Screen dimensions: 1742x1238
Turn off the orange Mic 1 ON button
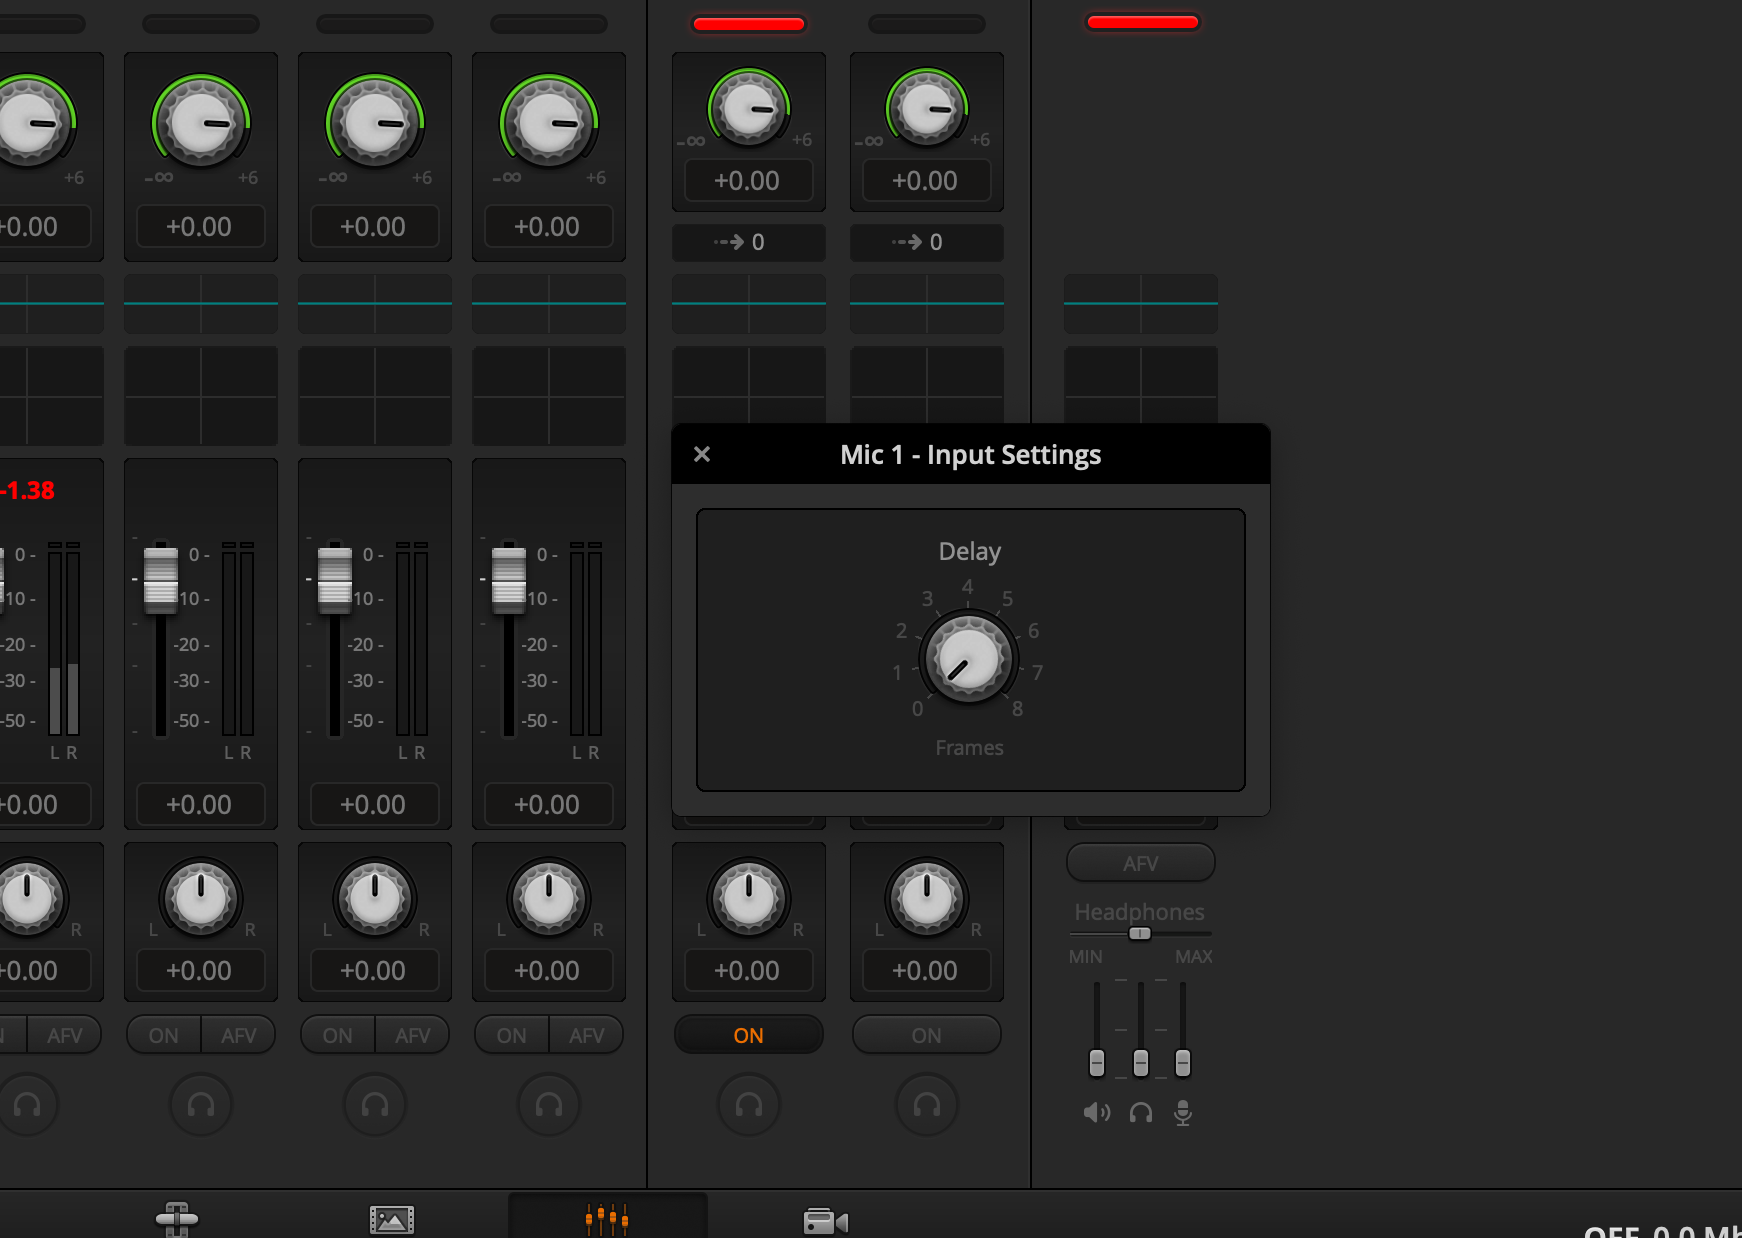coord(749,1035)
